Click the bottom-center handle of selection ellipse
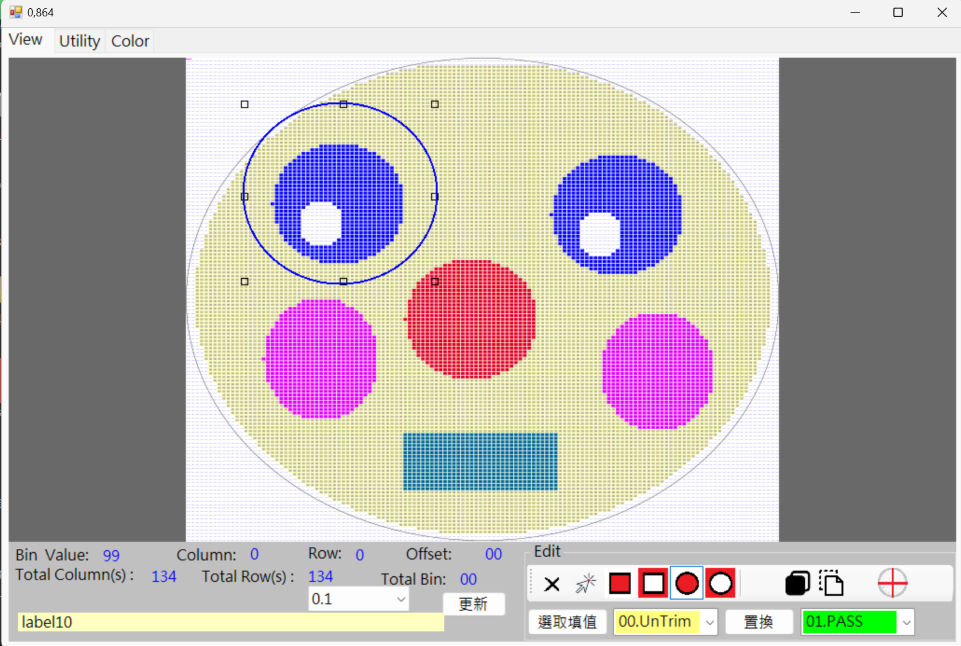This screenshot has height=646, width=961. pyautogui.click(x=343, y=281)
